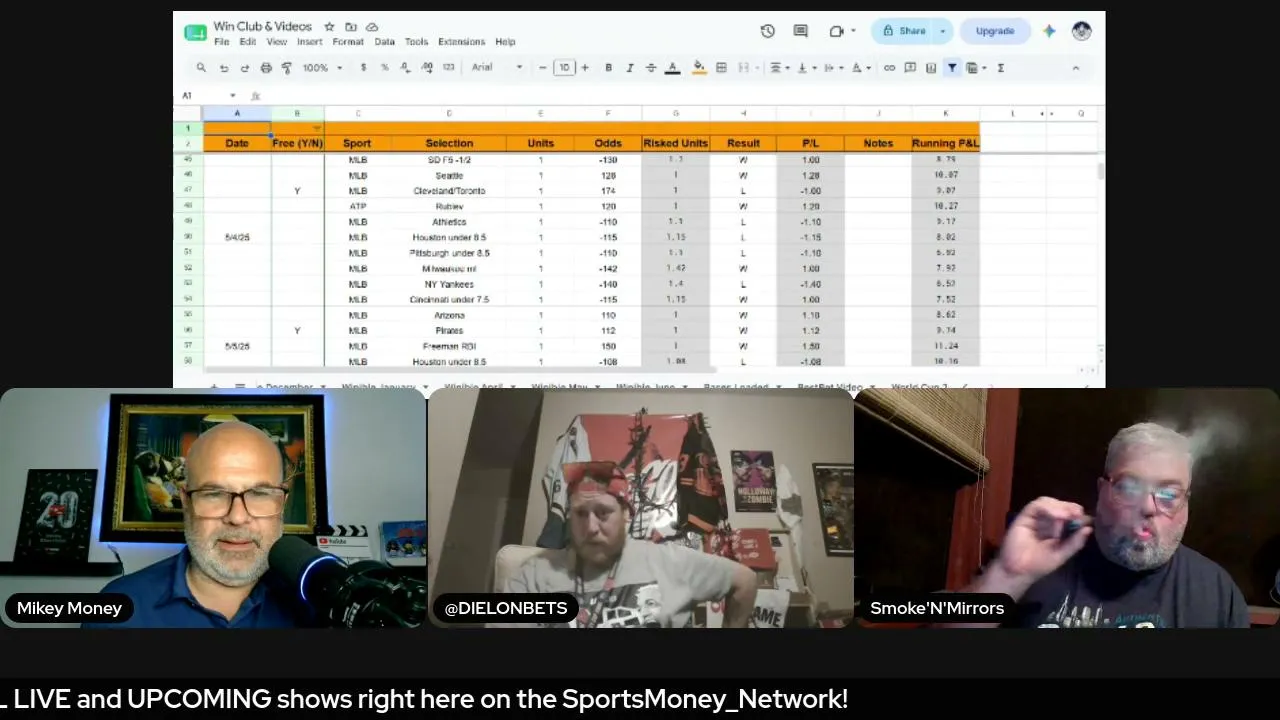The width and height of the screenshot is (1280, 720).
Task: Open the View menu
Action: pyautogui.click(x=277, y=42)
